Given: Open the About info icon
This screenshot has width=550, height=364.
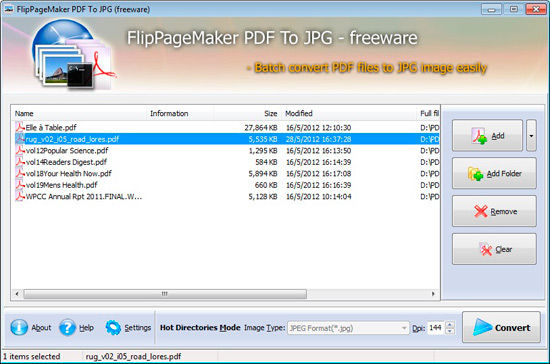Looking at the screenshot, I should click(19, 328).
